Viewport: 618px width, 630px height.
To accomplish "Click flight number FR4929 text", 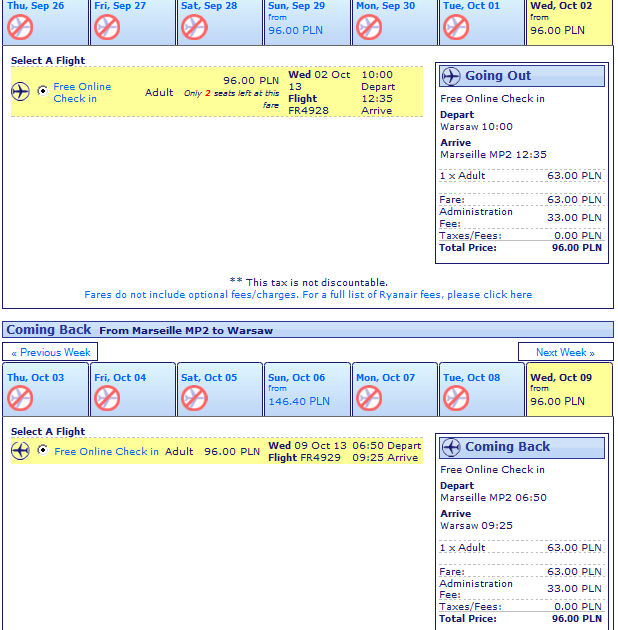I will pos(321,458).
